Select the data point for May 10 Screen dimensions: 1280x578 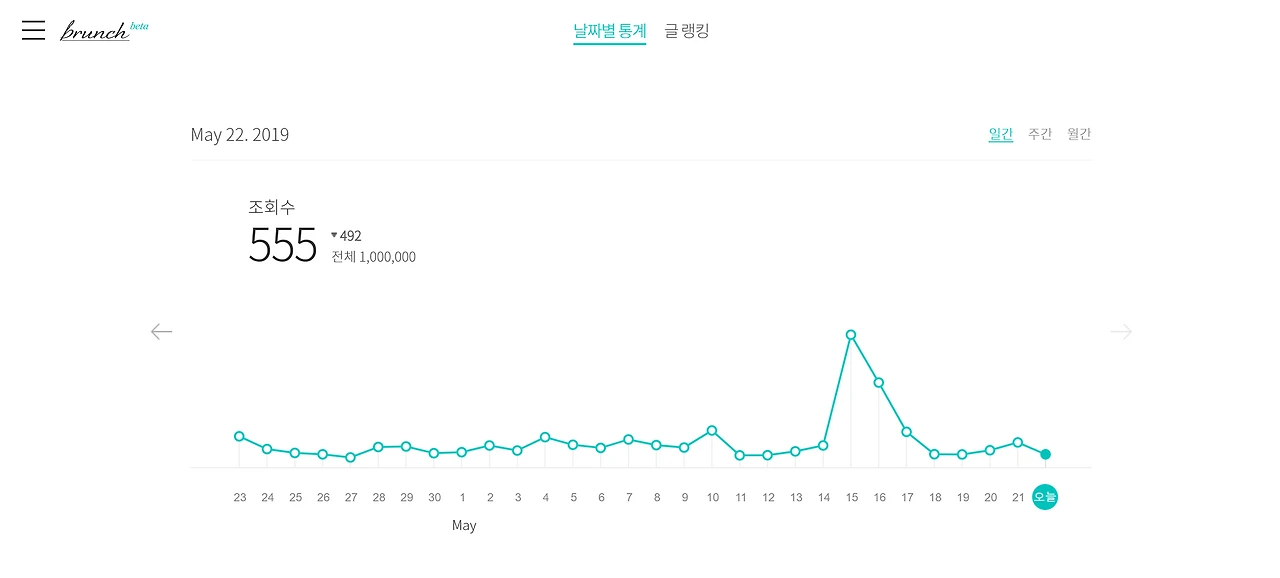coord(712,431)
